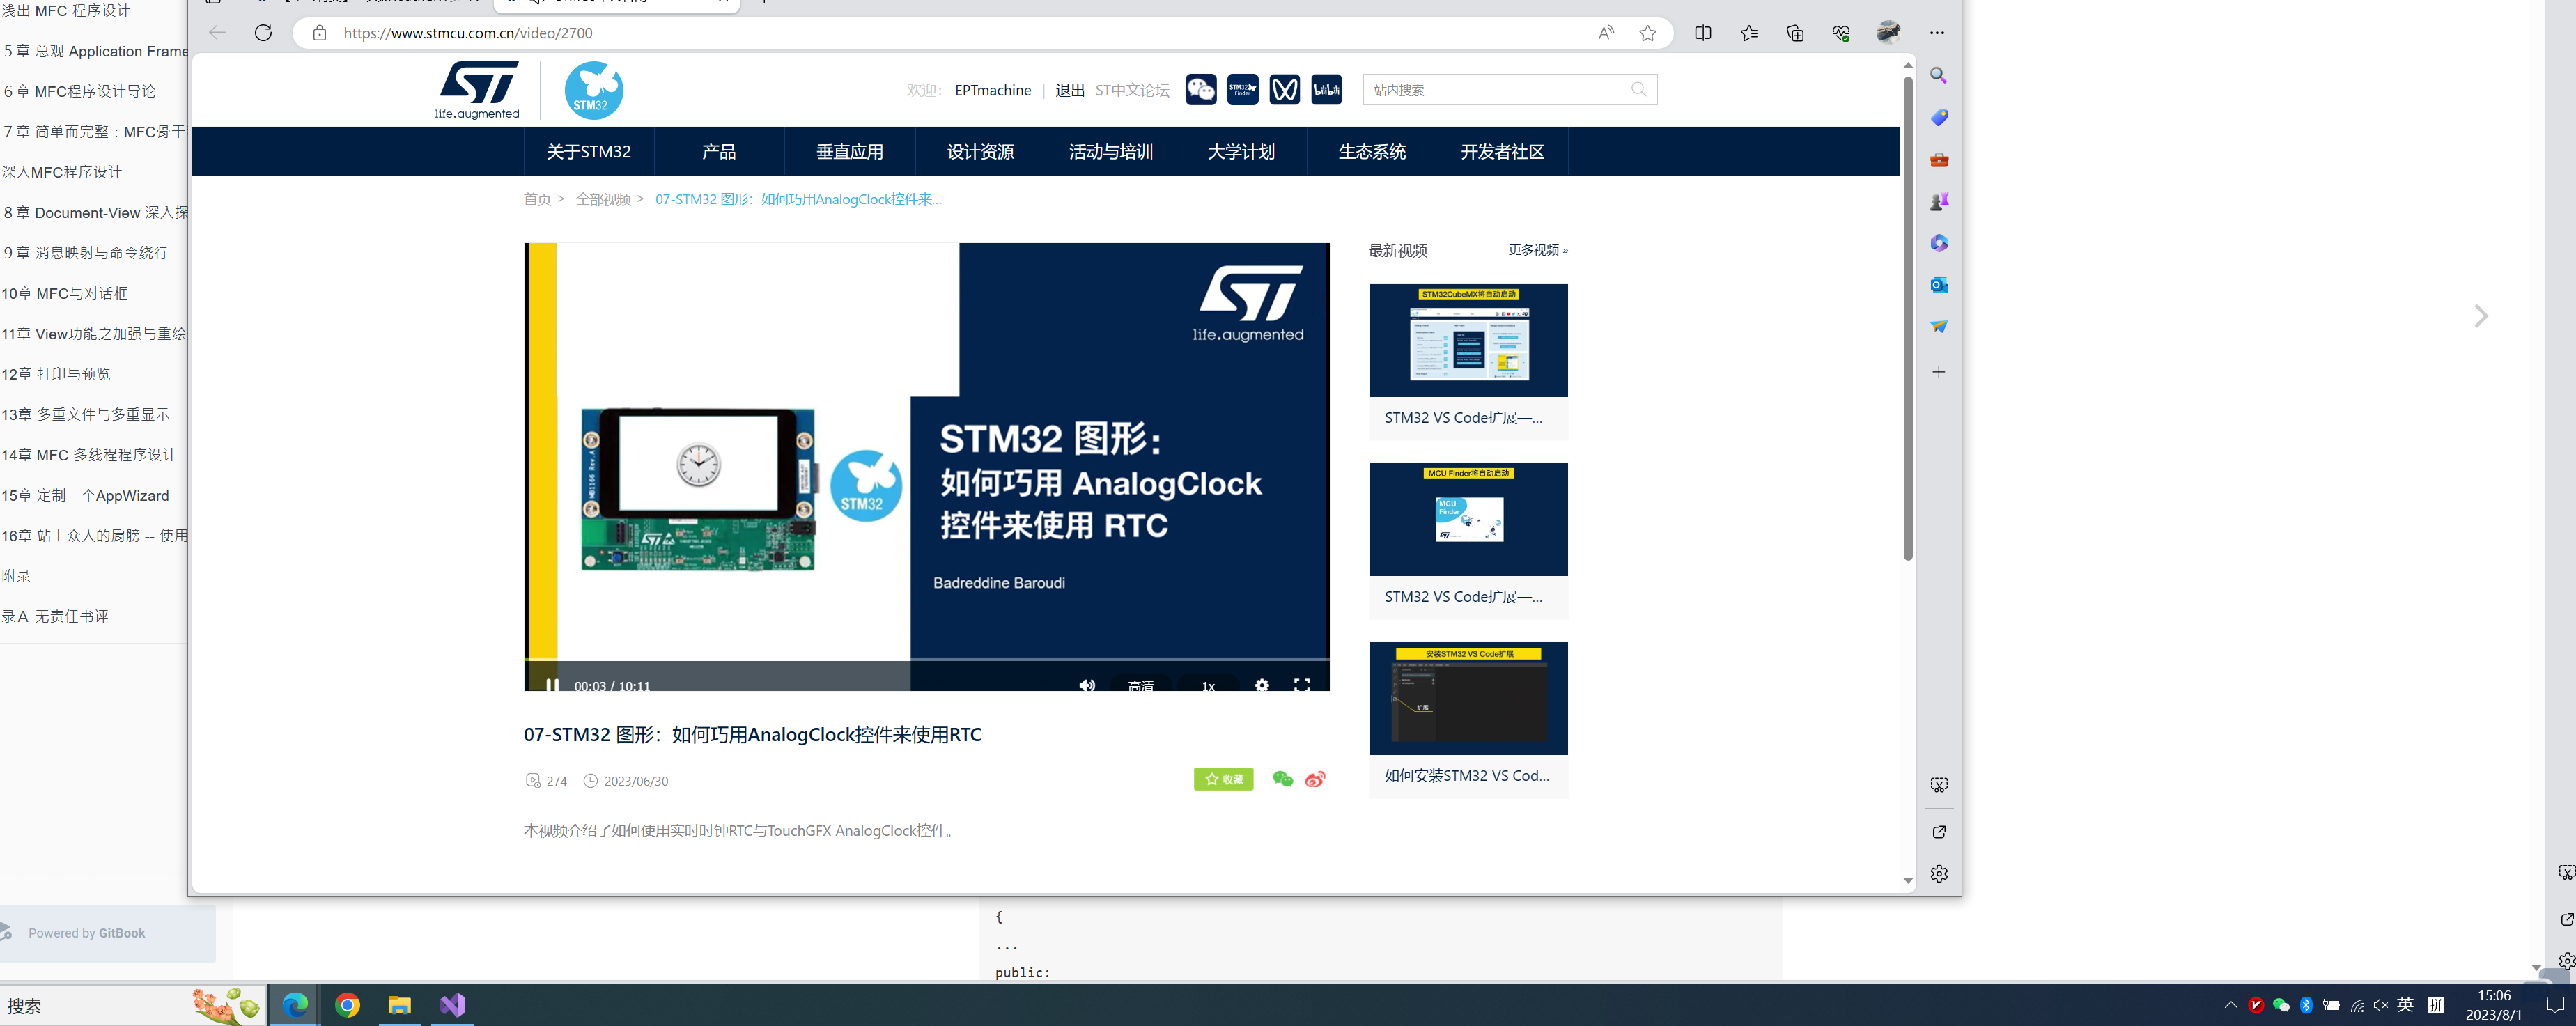Click the 退出 logout link
The image size is (2576, 1026).
(x=1069, y=90)
